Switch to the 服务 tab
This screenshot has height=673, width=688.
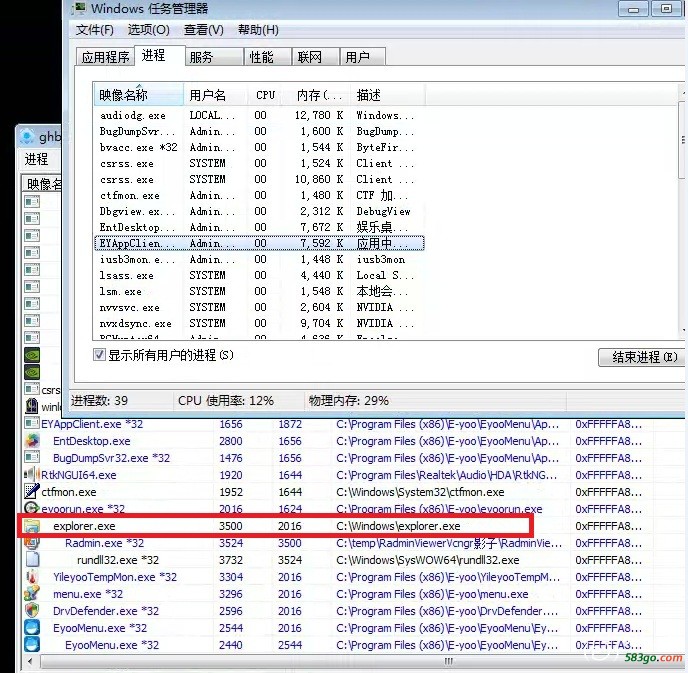point(214,57)
